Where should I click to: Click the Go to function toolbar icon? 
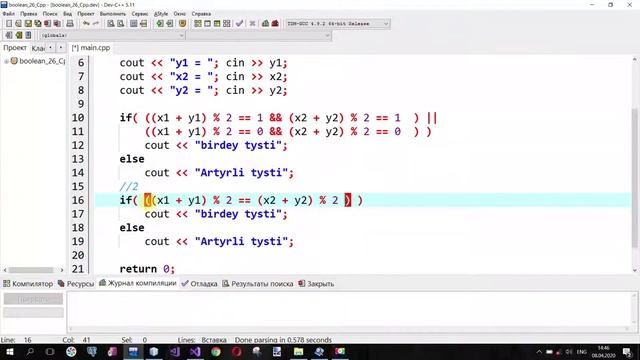pos(133,24)
